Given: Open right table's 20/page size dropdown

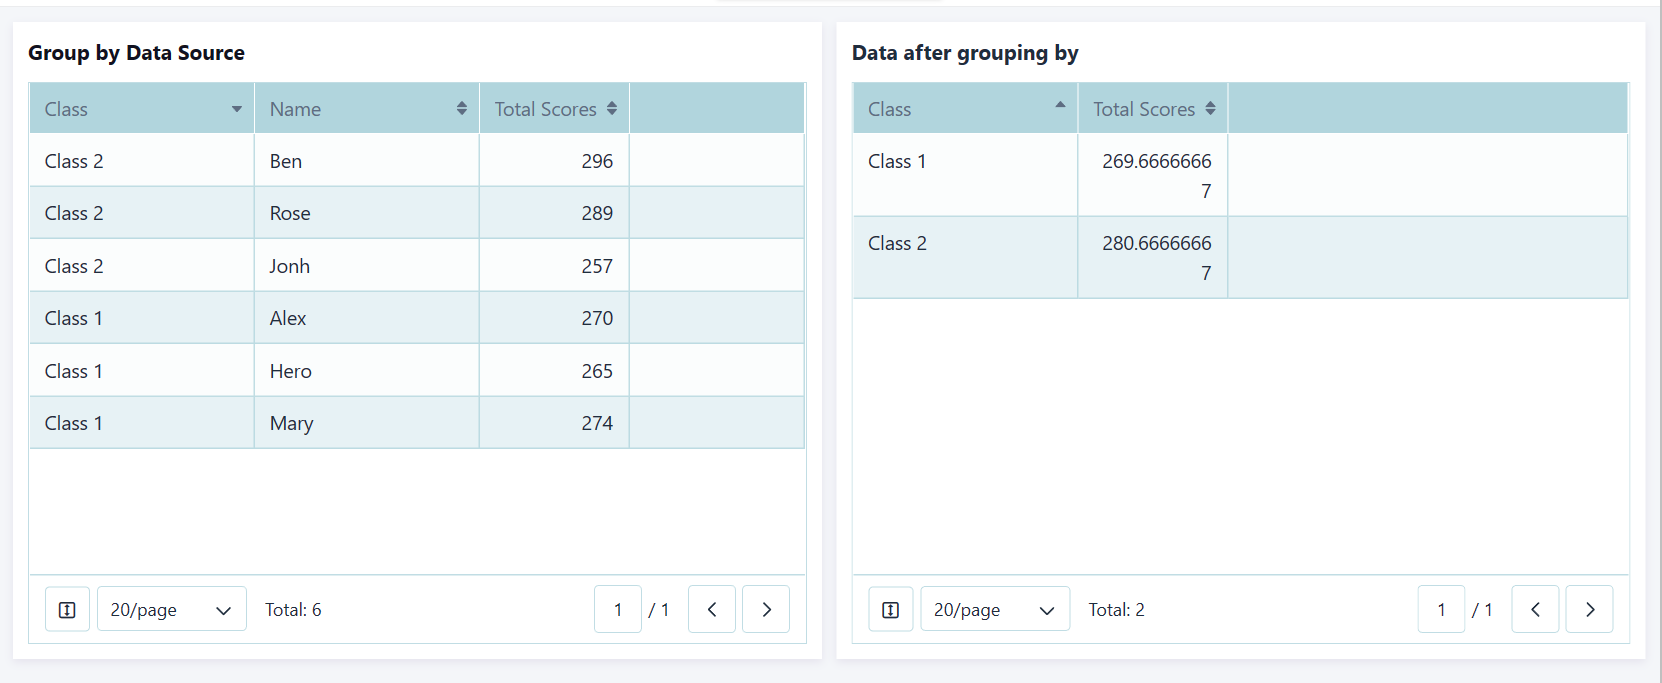Looking at the screenshot, I should 994,610.
